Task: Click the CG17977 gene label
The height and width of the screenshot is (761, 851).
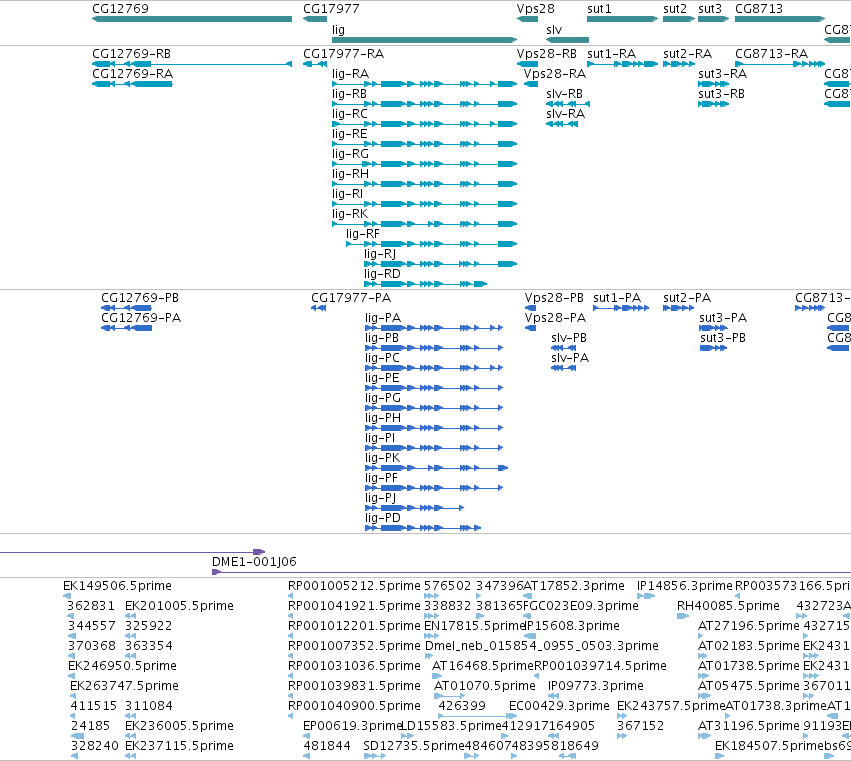Action: pyautogui.click(x=331, y=9)
